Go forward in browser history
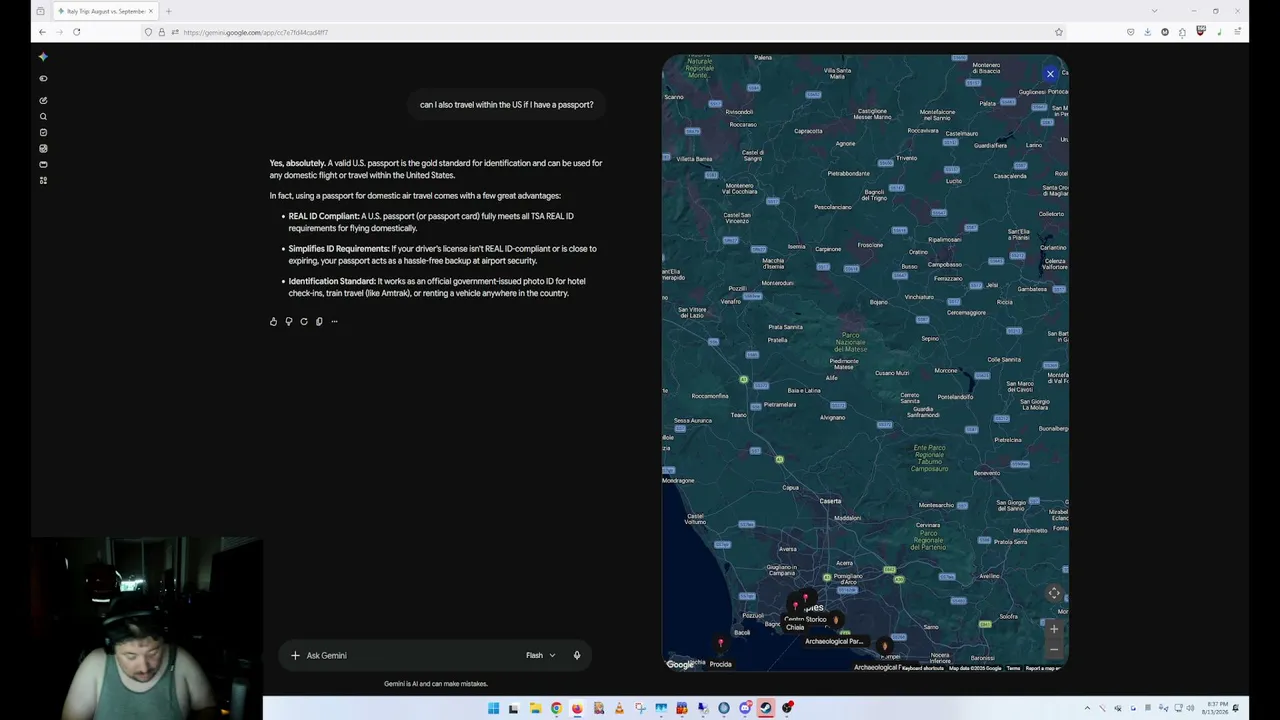The image size is (1280, 720). point(59,32)
